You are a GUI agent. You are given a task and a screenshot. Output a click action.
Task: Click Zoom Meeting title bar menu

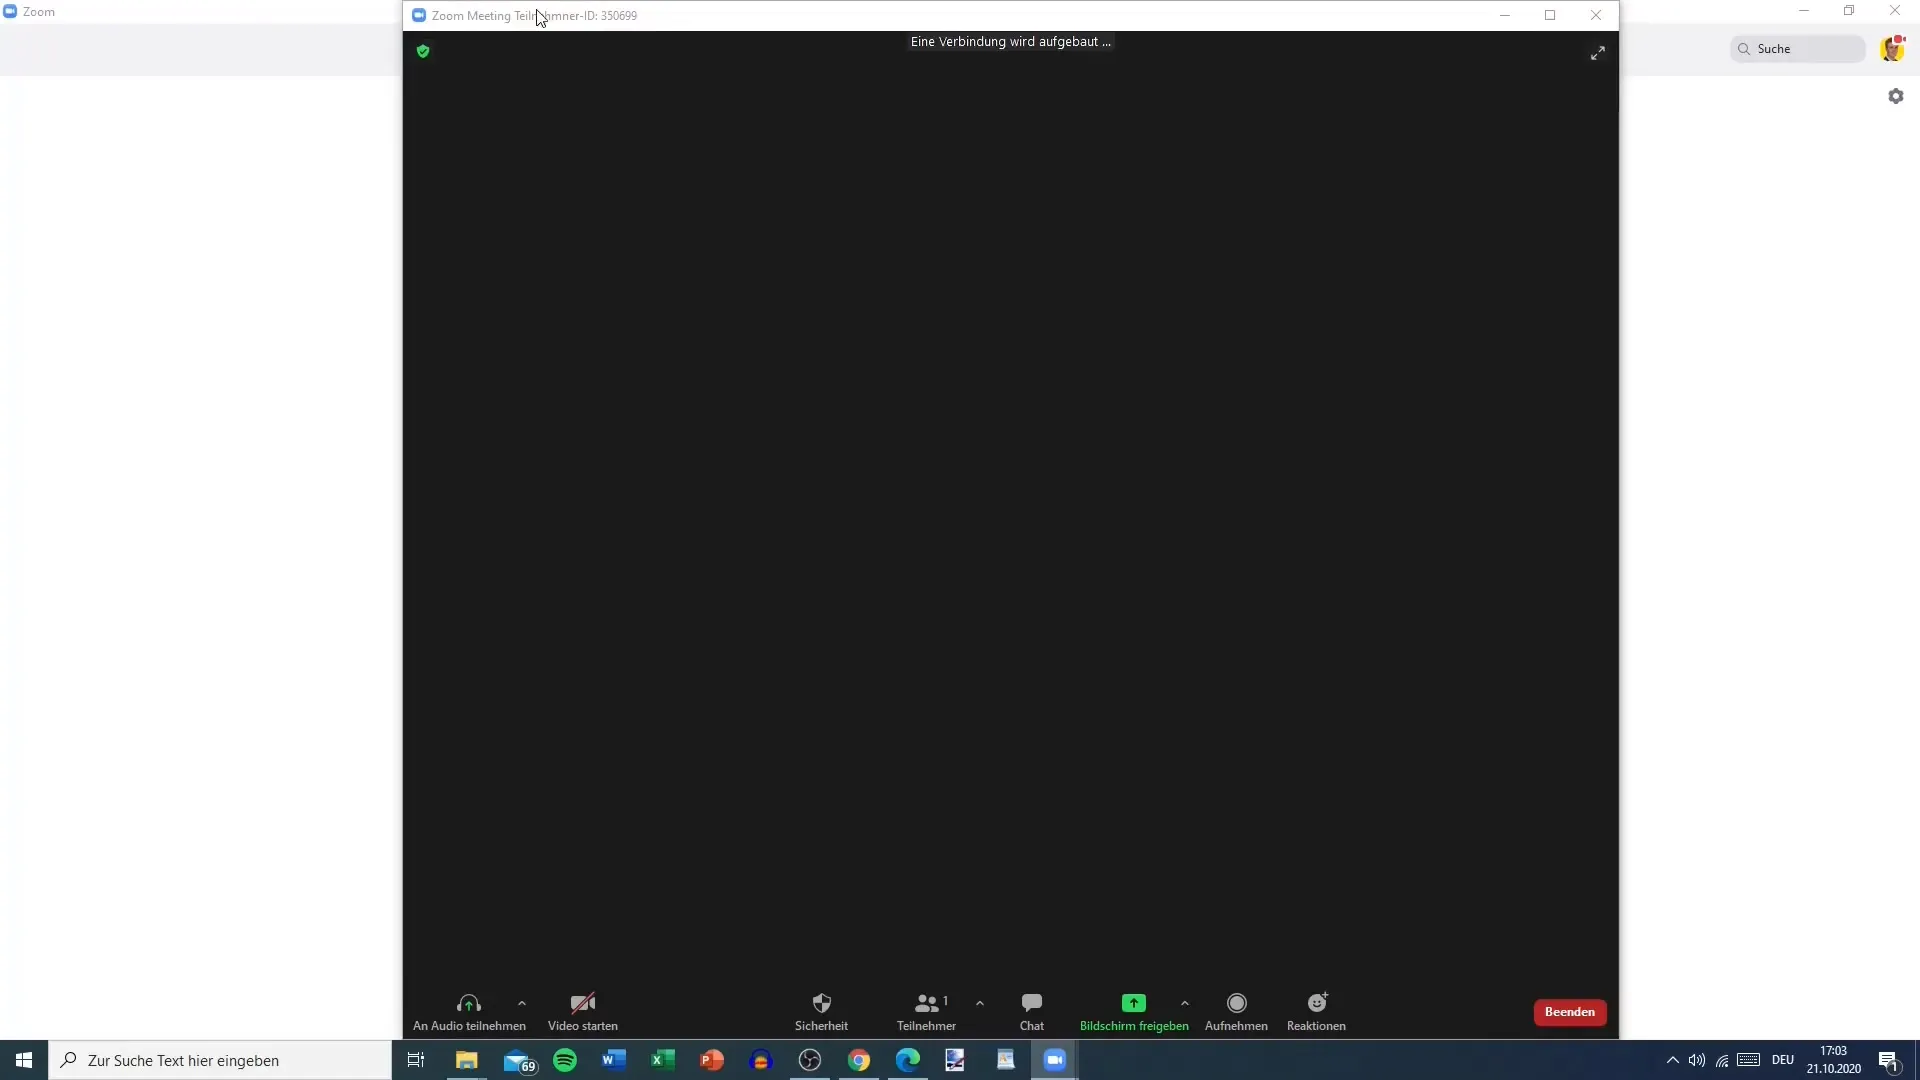[419, 15]
